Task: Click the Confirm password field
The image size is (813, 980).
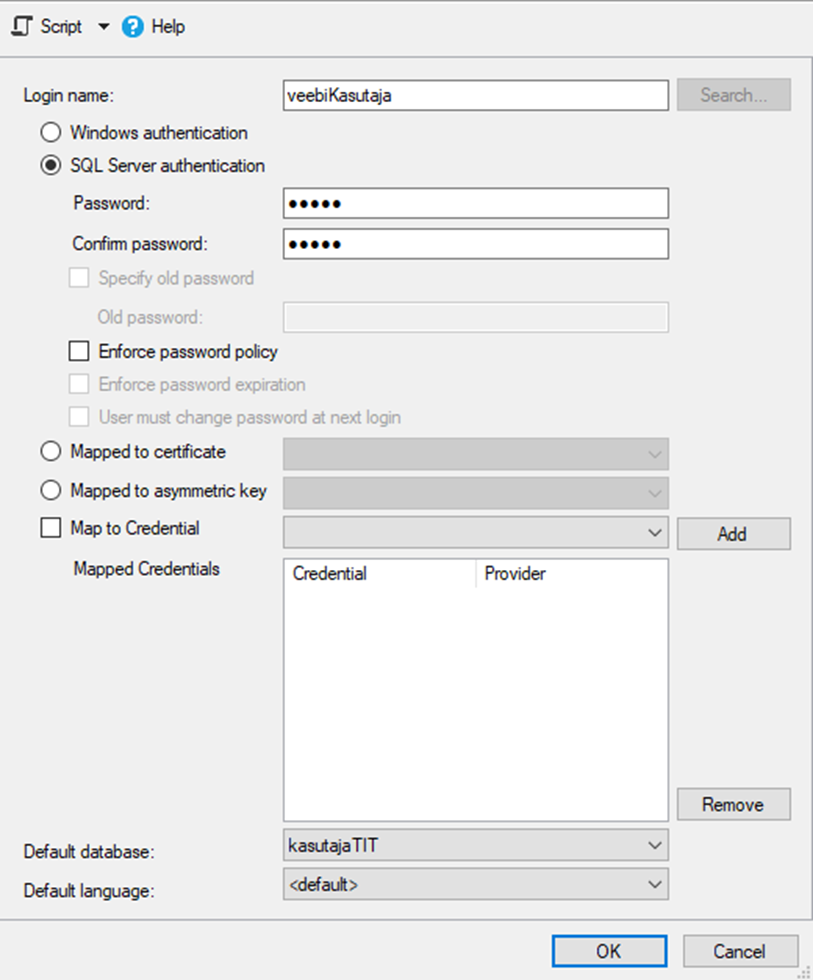Action: pos(475,244)
